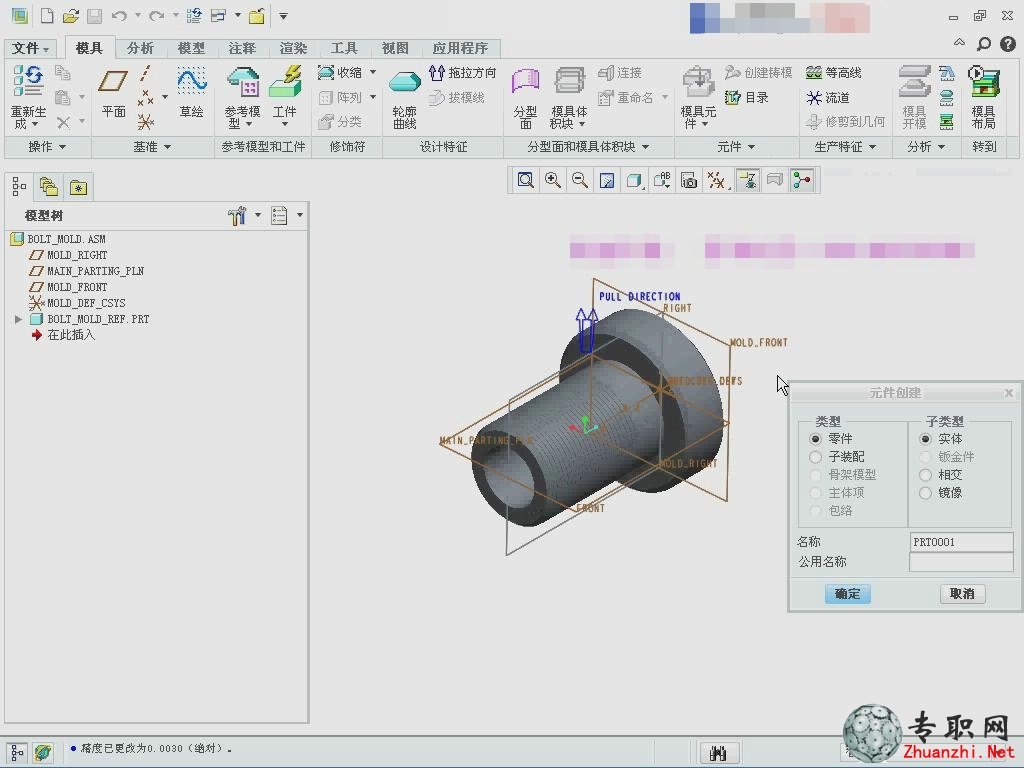Click the OK (确定) button
The image size is (1024, 768).
pos(847,594)
